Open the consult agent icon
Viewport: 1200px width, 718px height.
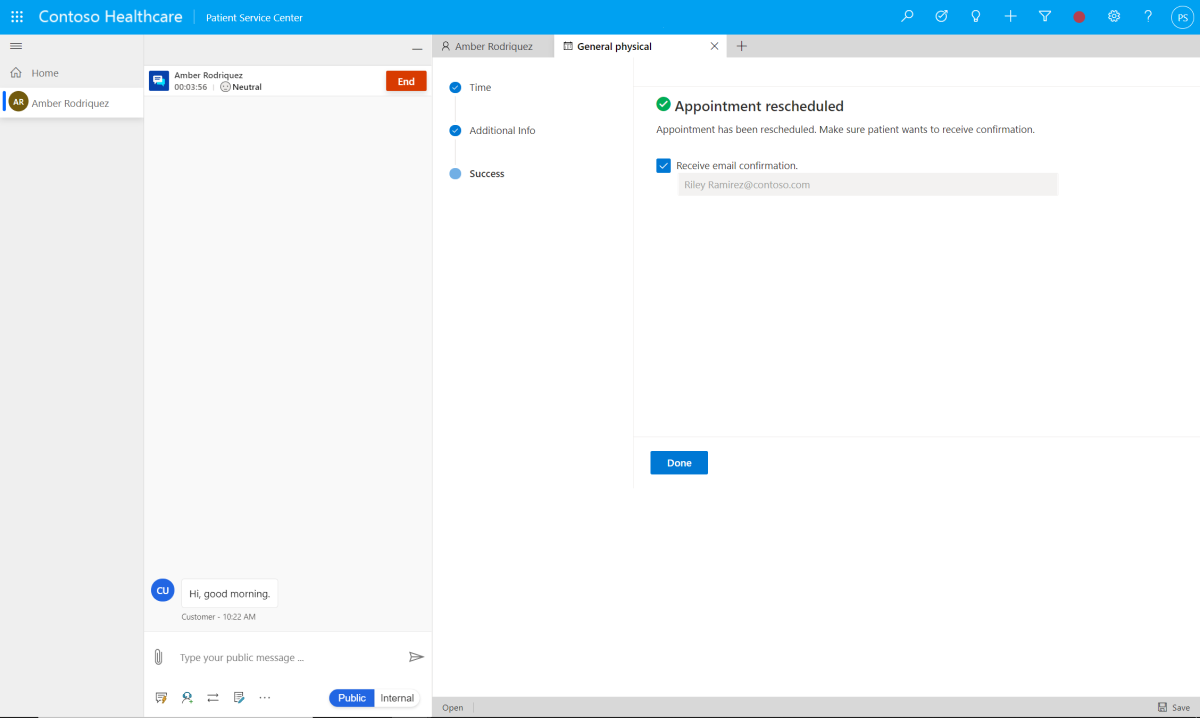click(x=187, y=698)
